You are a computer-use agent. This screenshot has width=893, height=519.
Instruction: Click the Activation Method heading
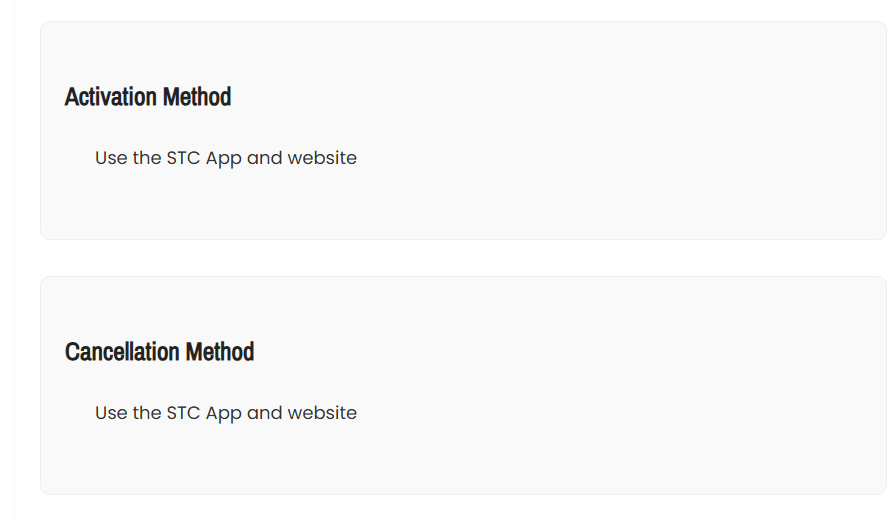(x=148, y=97)
